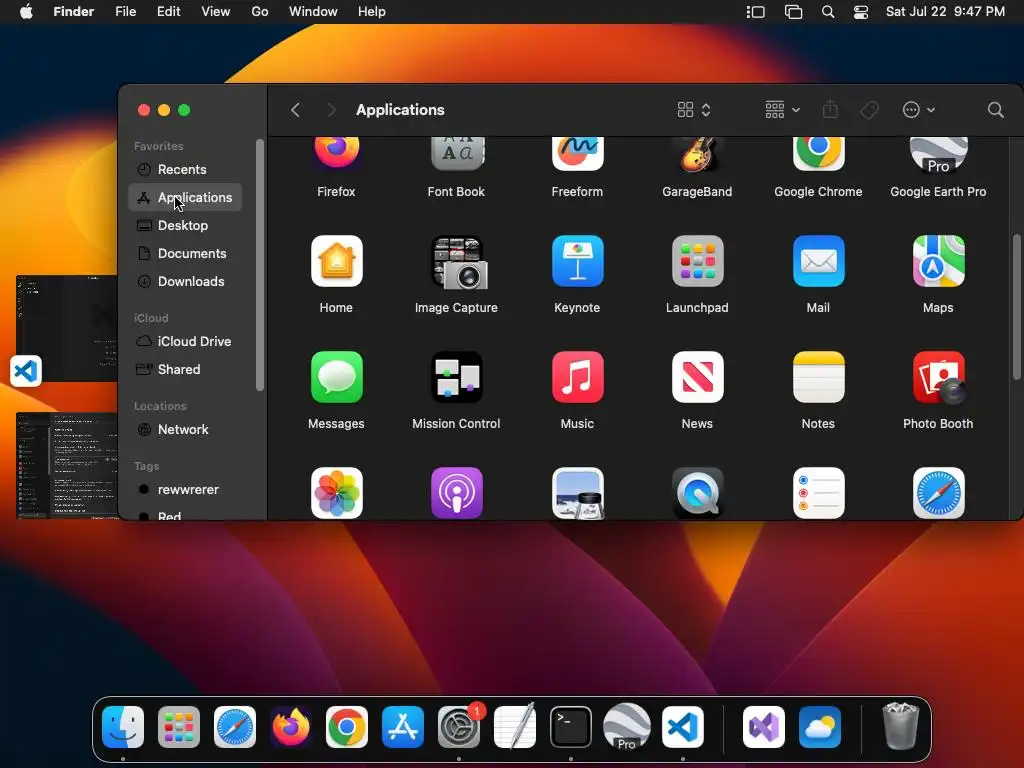Open App Store from the Dock
Image resolution: width=1024 pixels, height=768 pixels.
tap(403, 727)
